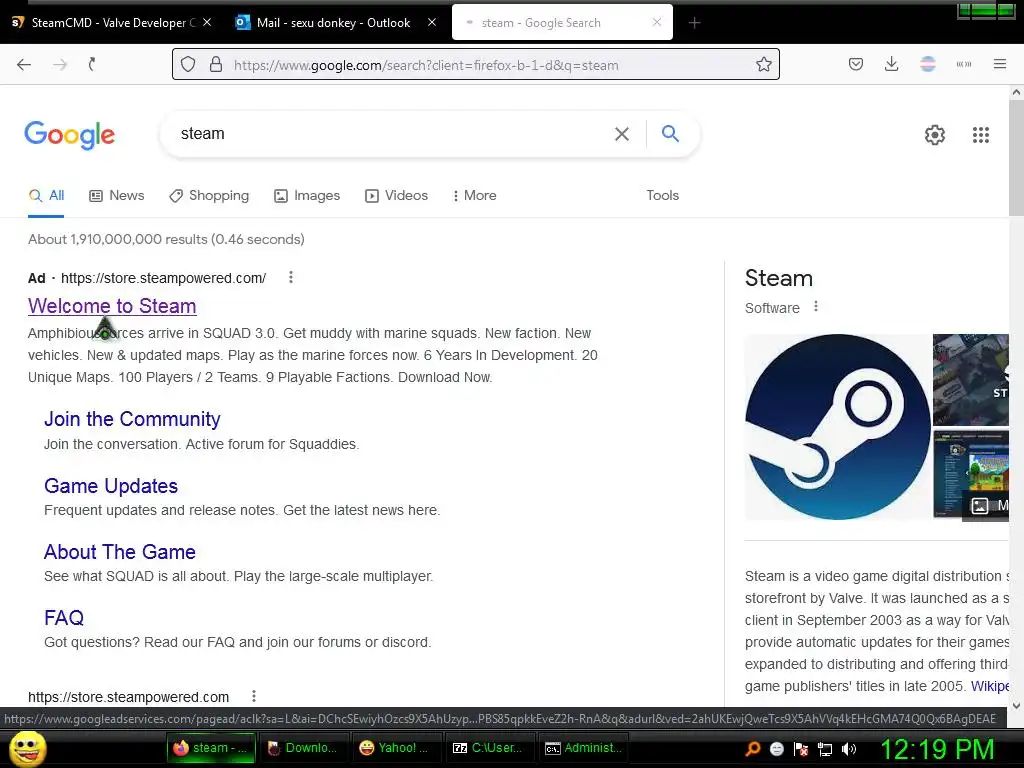
Task: Switch to the Outlook Mail tab
Action: click(x=333, y=23)
